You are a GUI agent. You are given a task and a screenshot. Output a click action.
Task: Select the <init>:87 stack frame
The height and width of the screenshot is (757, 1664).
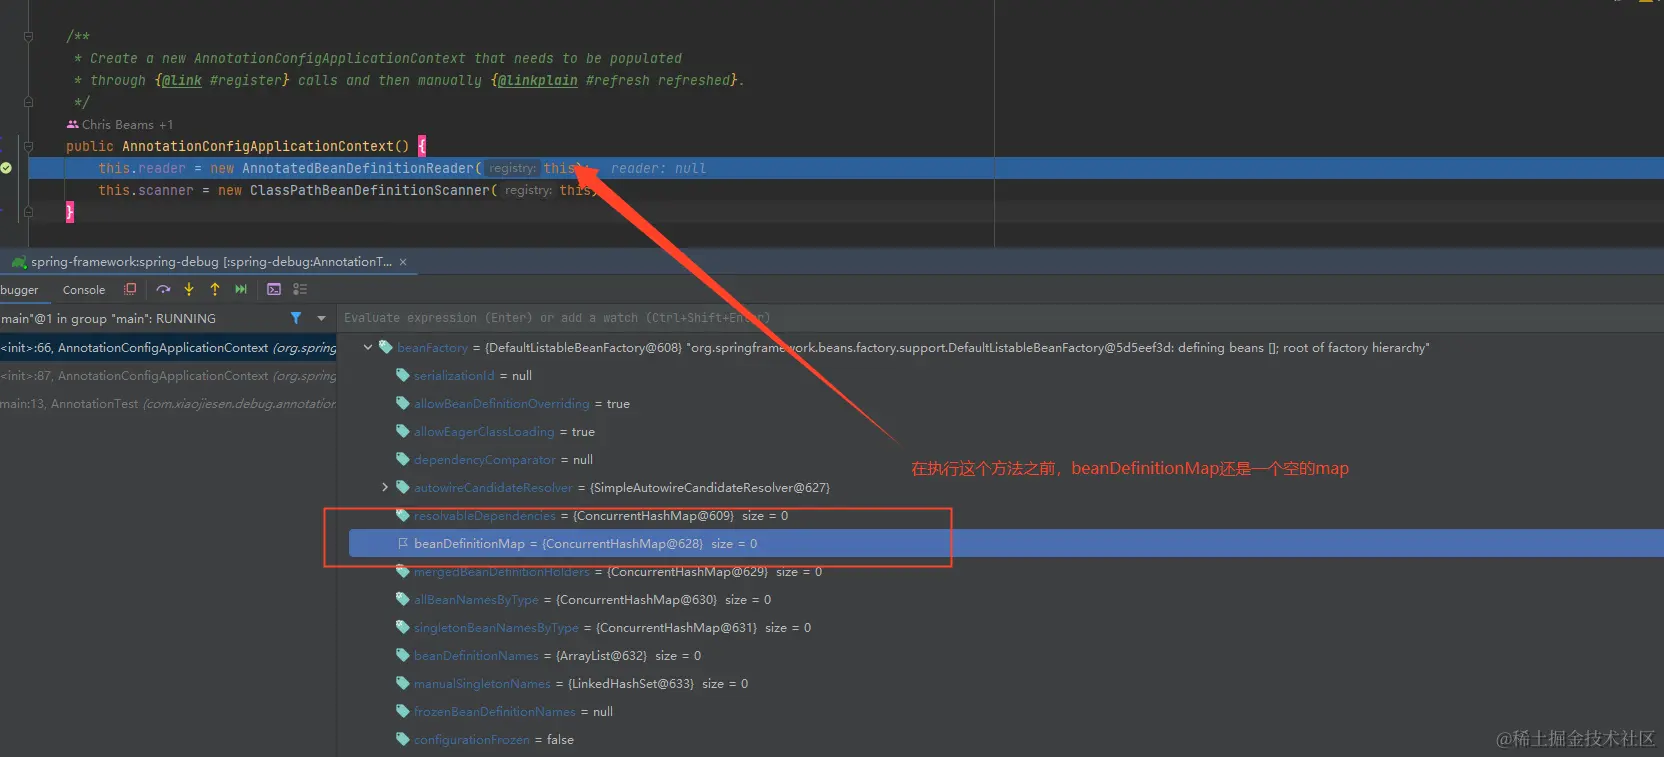(168, 376)
